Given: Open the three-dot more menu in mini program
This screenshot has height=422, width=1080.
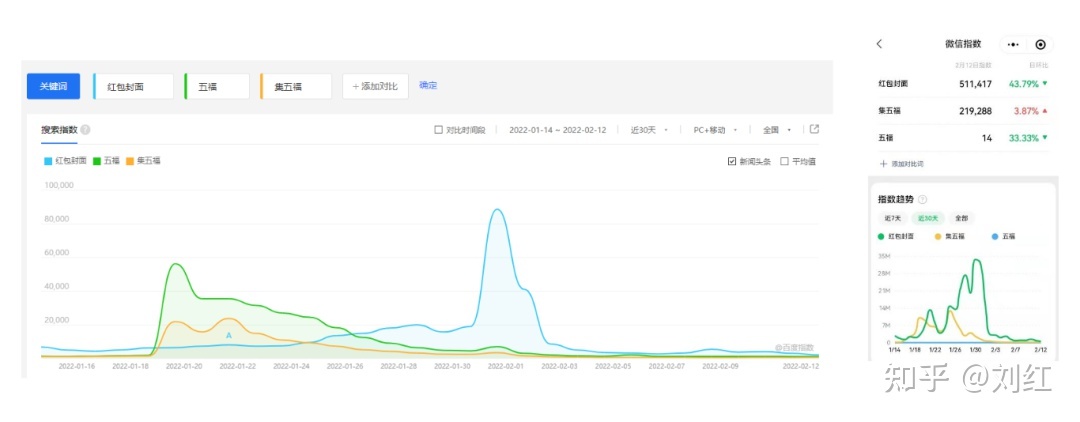Looking at the screenshot, I should click(x=1014, y=44).
